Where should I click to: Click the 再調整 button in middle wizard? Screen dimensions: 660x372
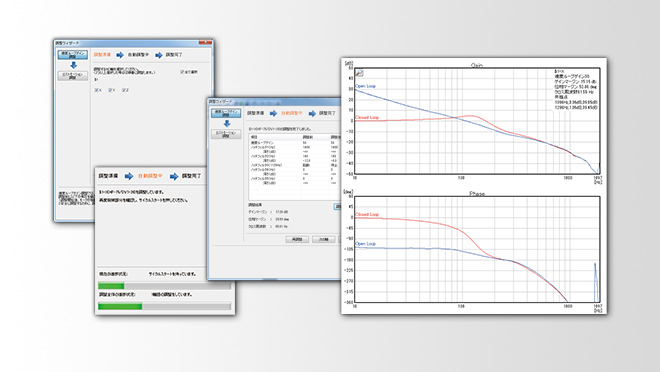tap(297, 239)
